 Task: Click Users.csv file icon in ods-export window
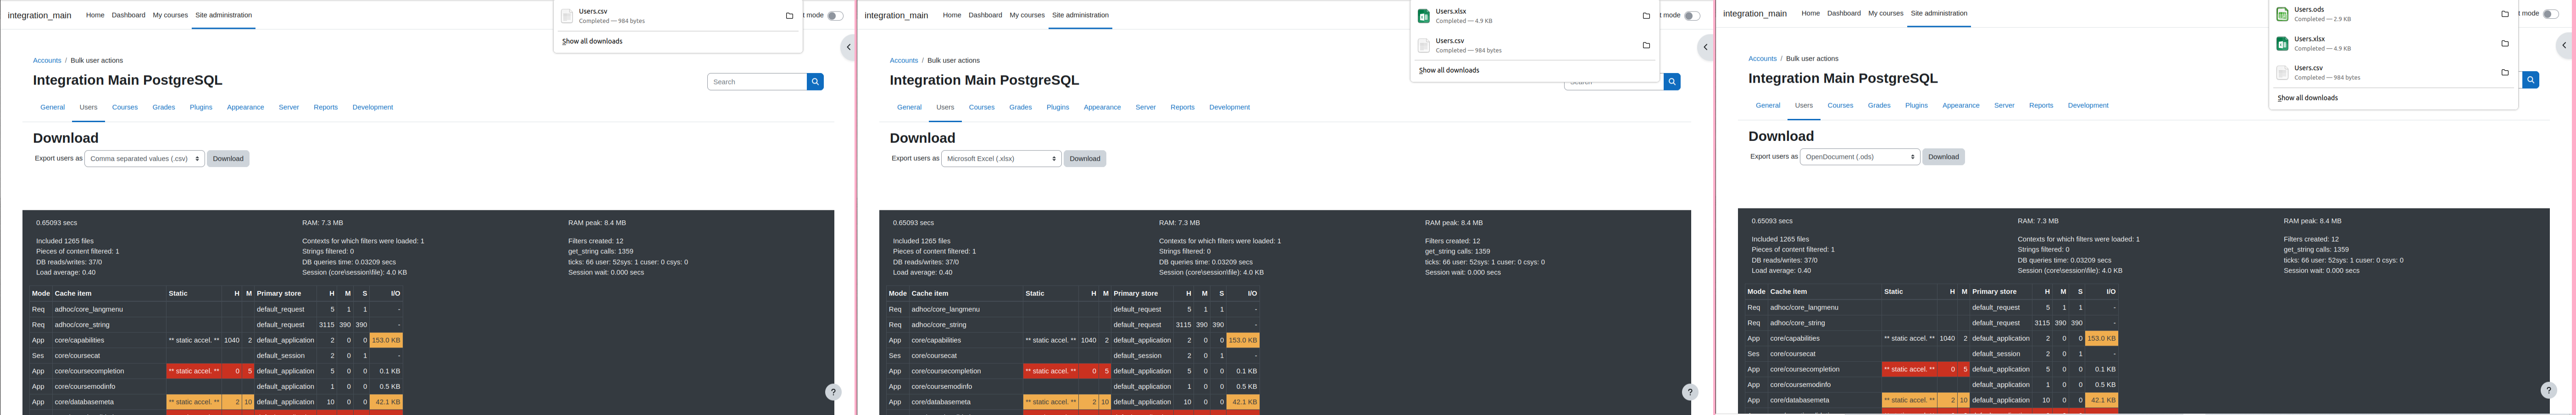coord(2283,72)
